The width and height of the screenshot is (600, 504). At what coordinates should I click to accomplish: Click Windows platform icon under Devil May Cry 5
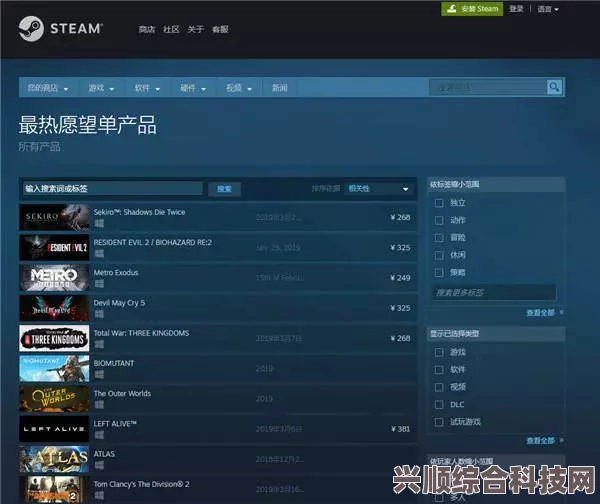tap(99, 314)
